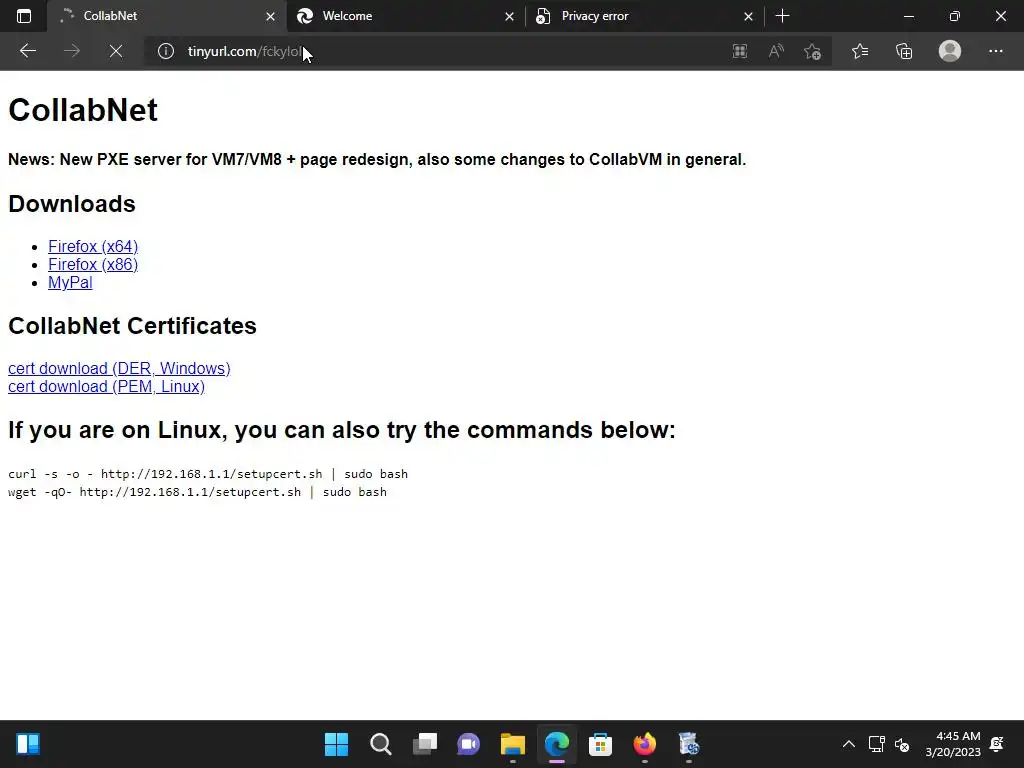Show hidden system tray icons
The width and height of the screenshot is (1024, 768).
point(848,744)
